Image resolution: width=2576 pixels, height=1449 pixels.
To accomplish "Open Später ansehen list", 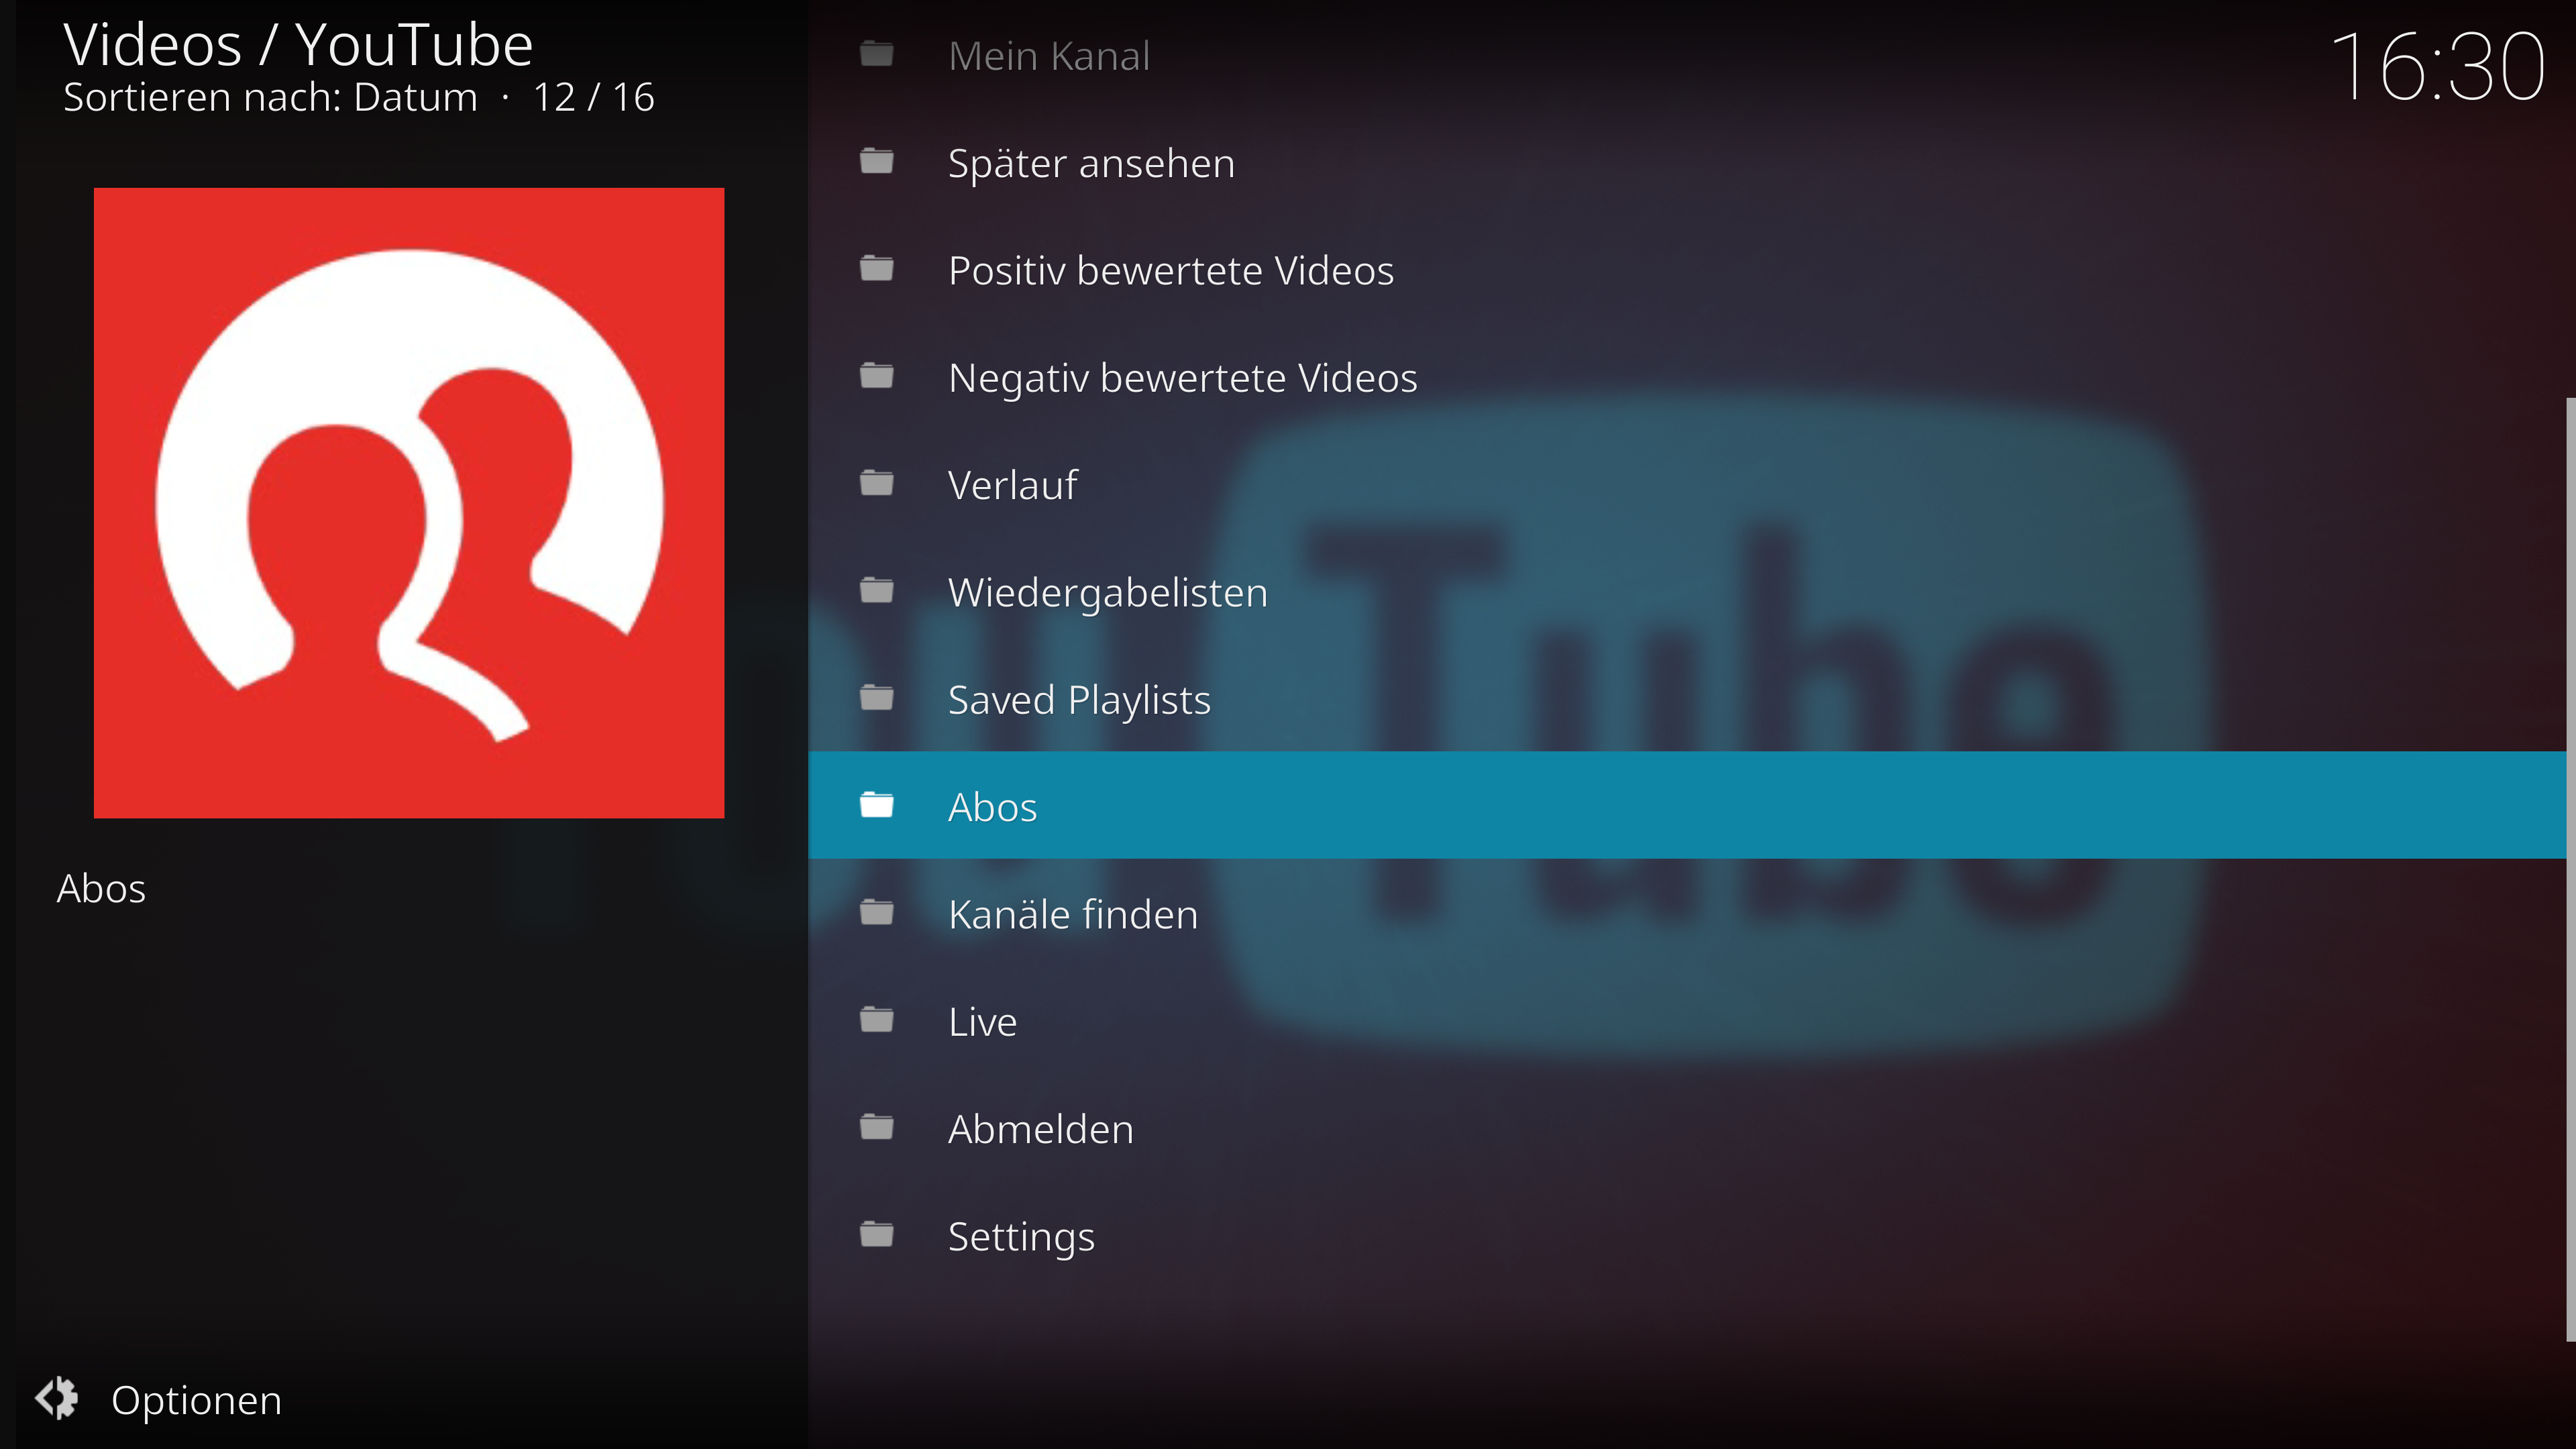I will (1687, 162).
